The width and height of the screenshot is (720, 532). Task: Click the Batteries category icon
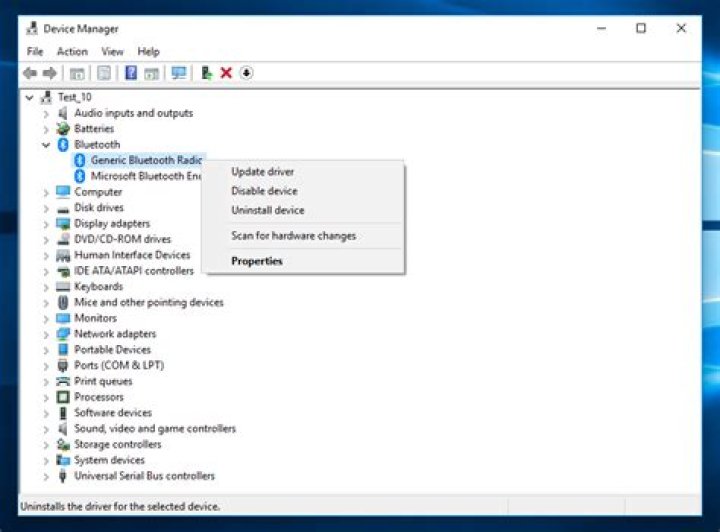coord(63,129)
